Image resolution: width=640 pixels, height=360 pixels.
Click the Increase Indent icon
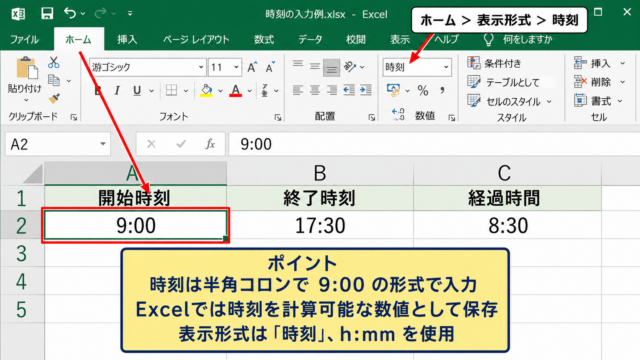pyautogui.click(x=366, y=90)
